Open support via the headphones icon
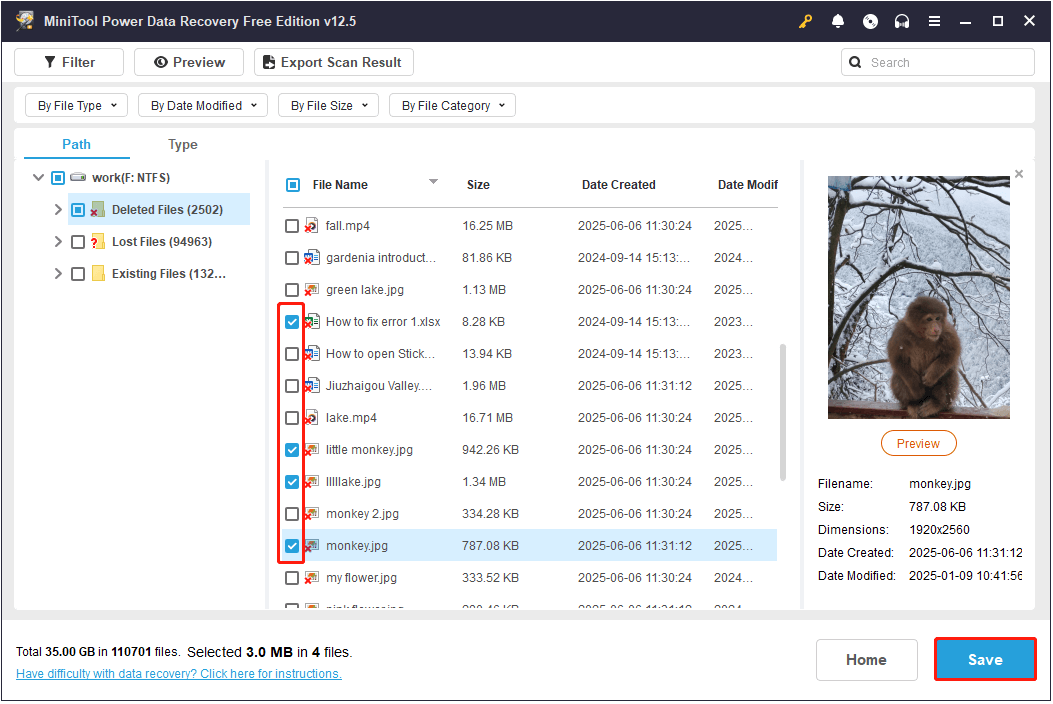The width and height of the screenshot is (1053, 704). click(901, 20)
